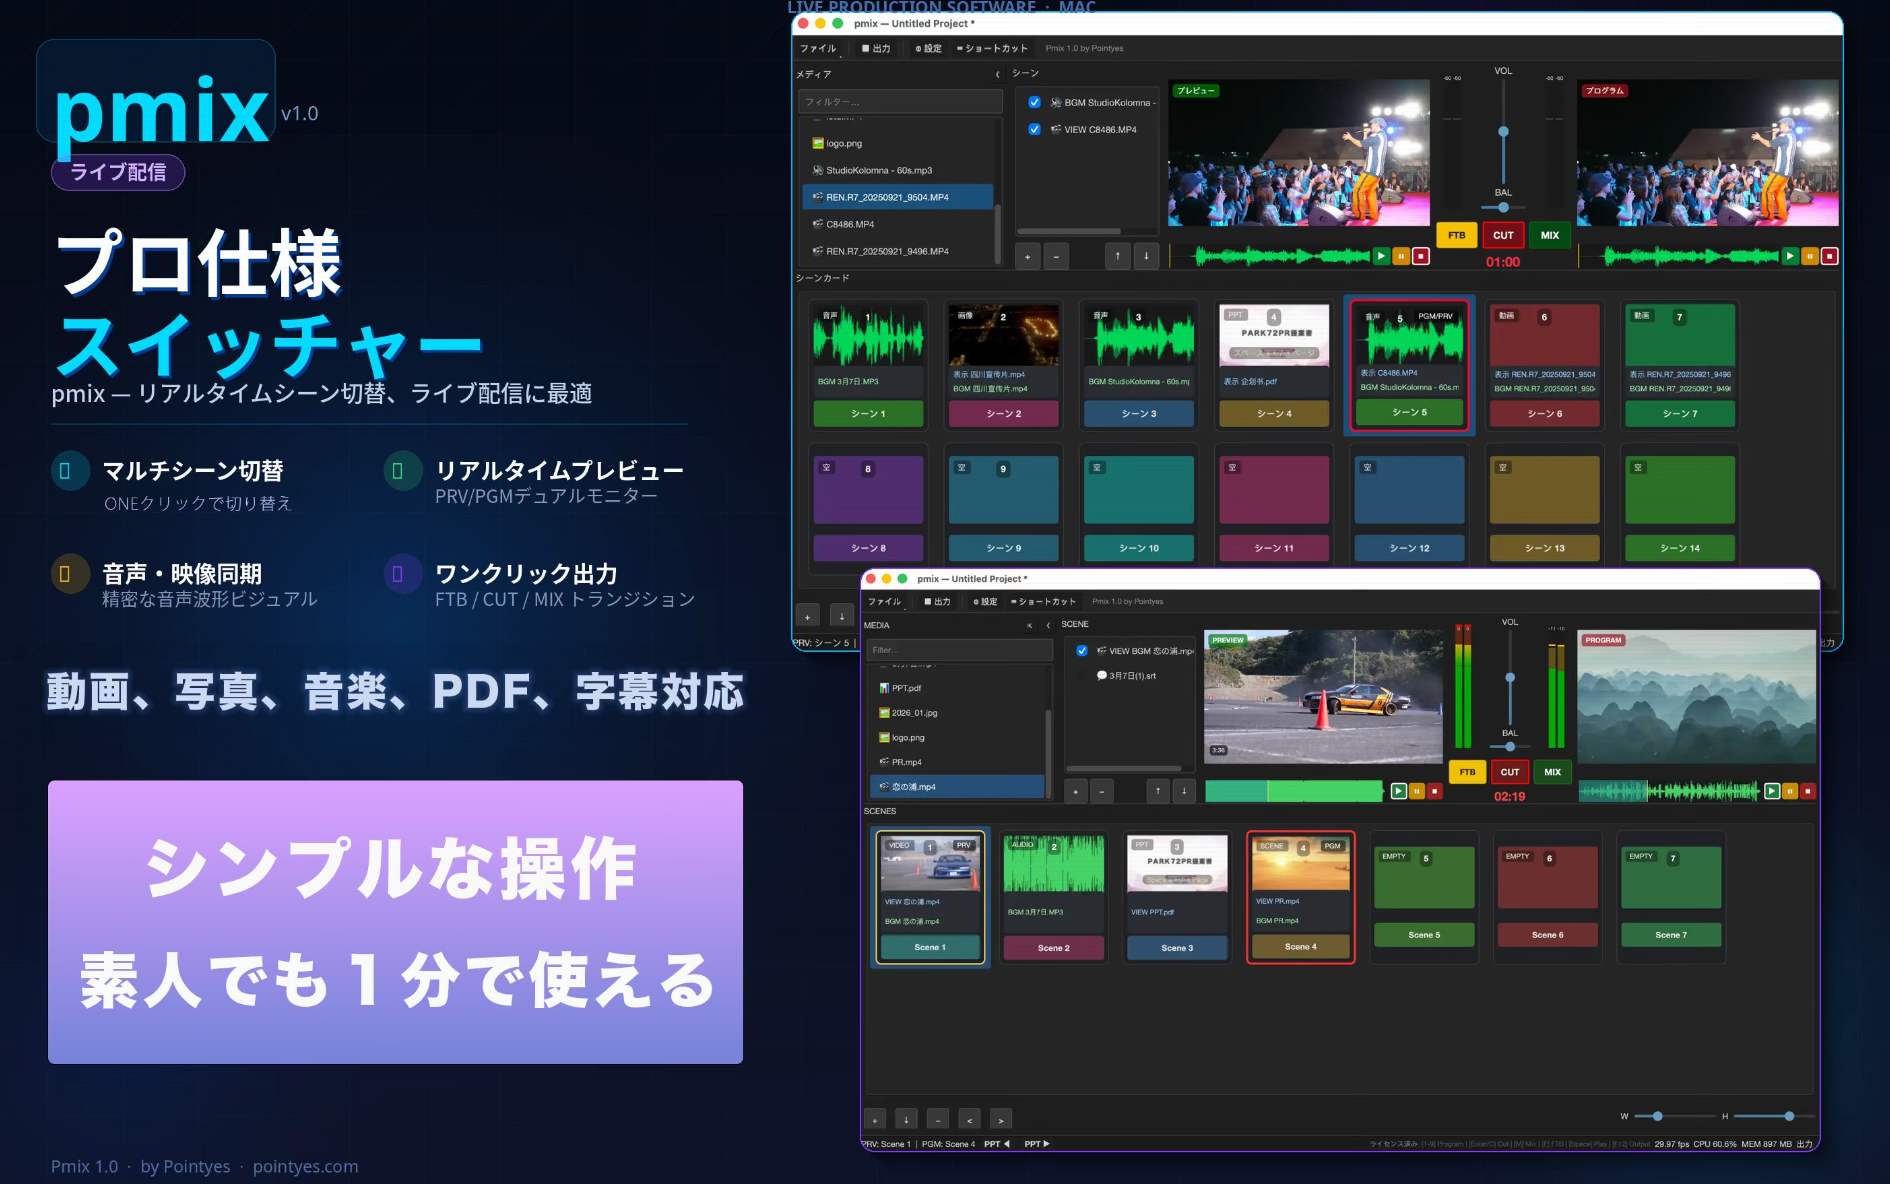The height and width of the screenshot is (1184, 1890).
Task: Click the shrink-arrow icon in the MEDIA panel header
Action: [1029, 625]
